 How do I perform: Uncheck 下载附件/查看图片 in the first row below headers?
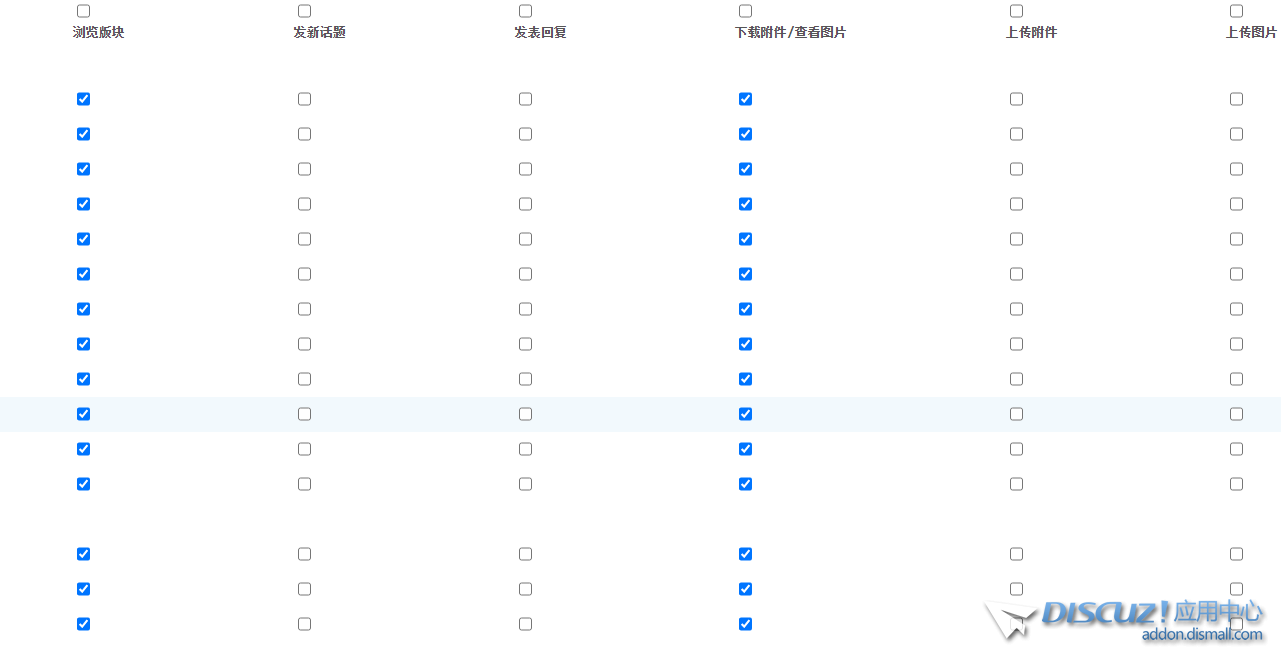[745, 99]
